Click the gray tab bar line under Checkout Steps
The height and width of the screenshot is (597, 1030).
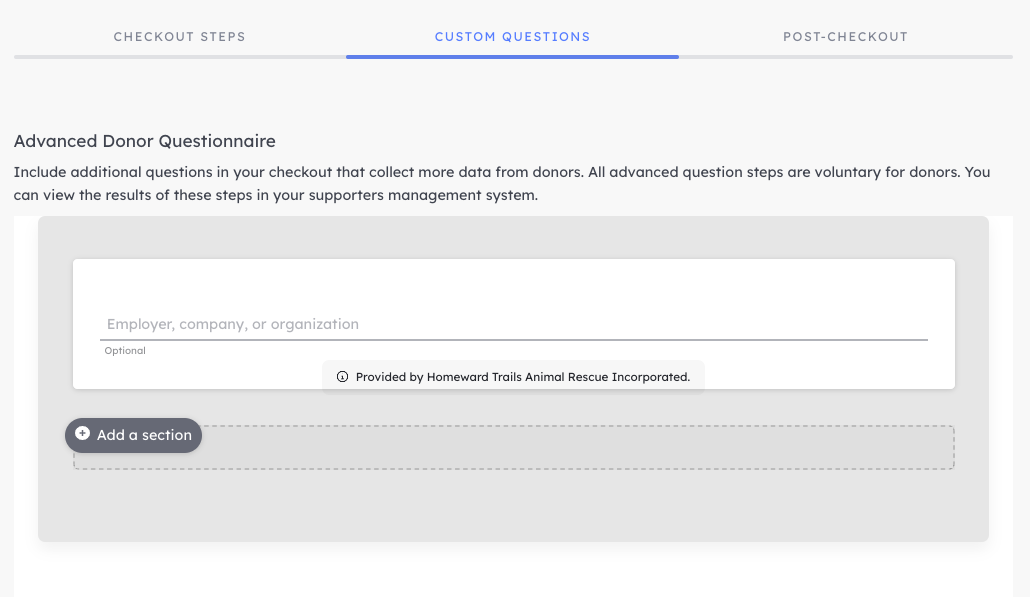tap(180, 57)
